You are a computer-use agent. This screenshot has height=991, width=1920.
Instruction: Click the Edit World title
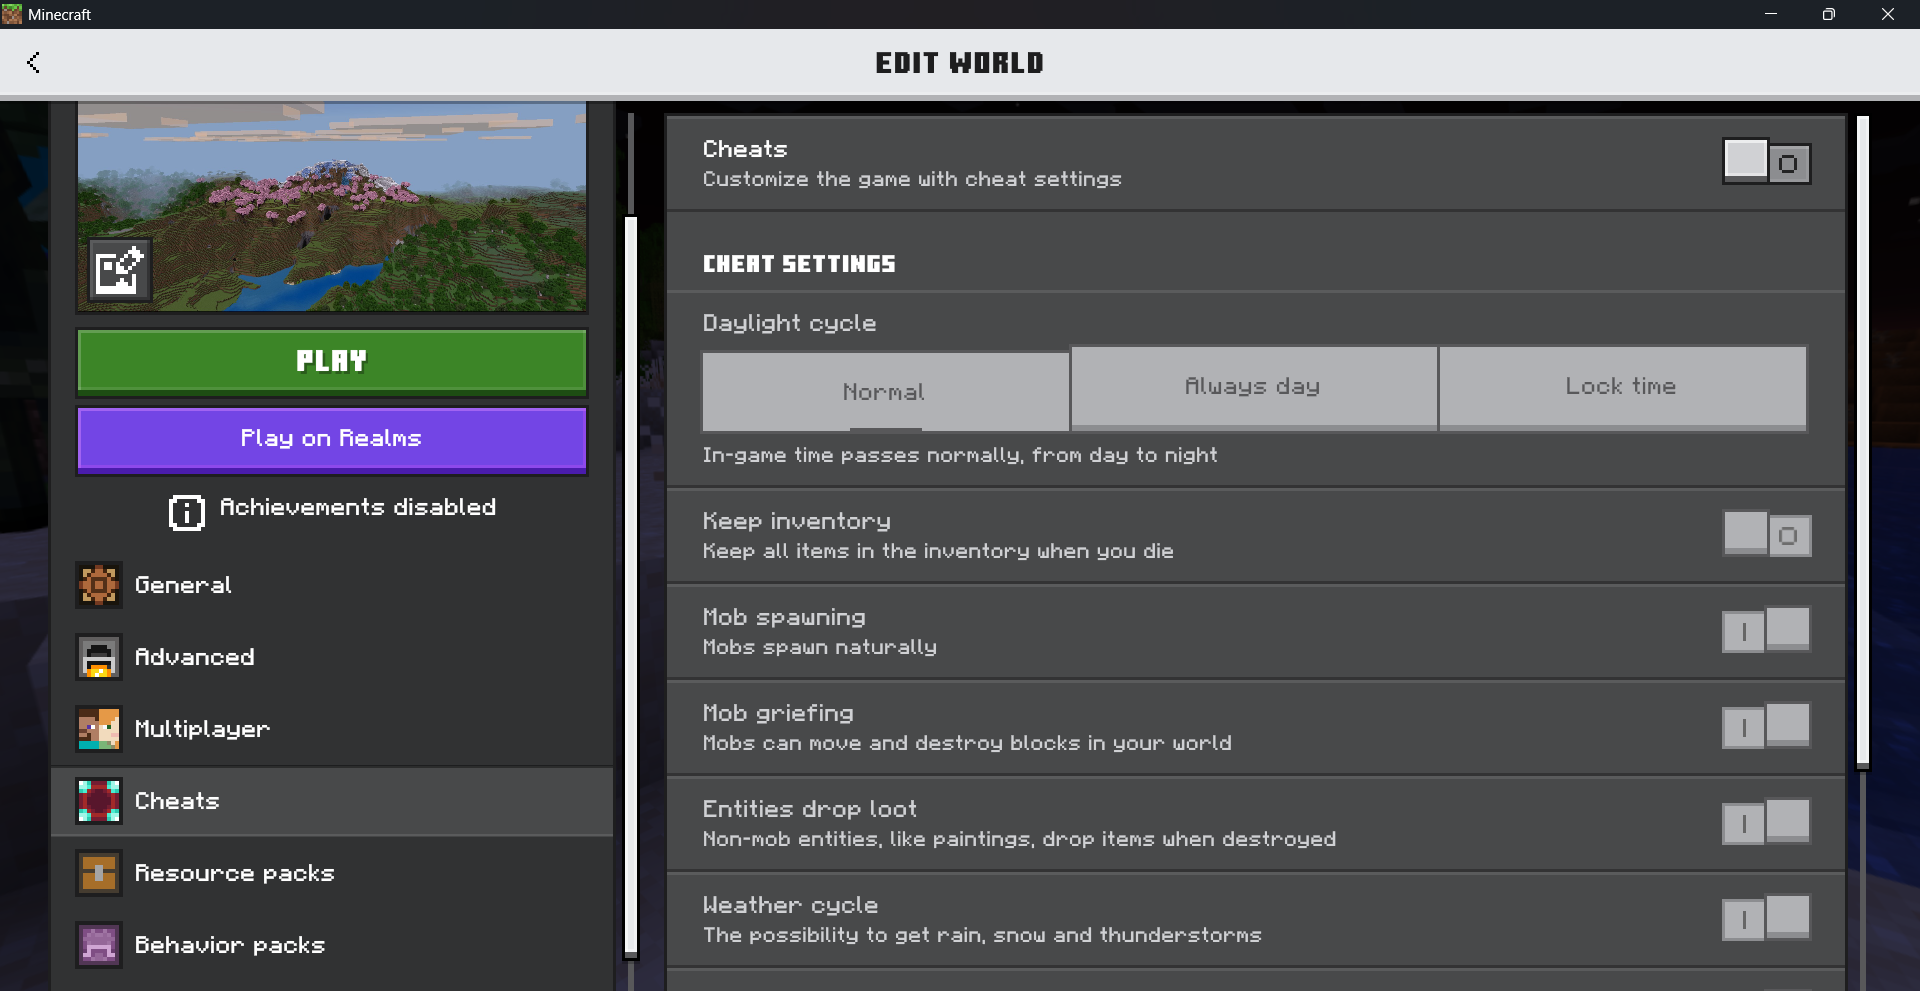pos(960,63)
